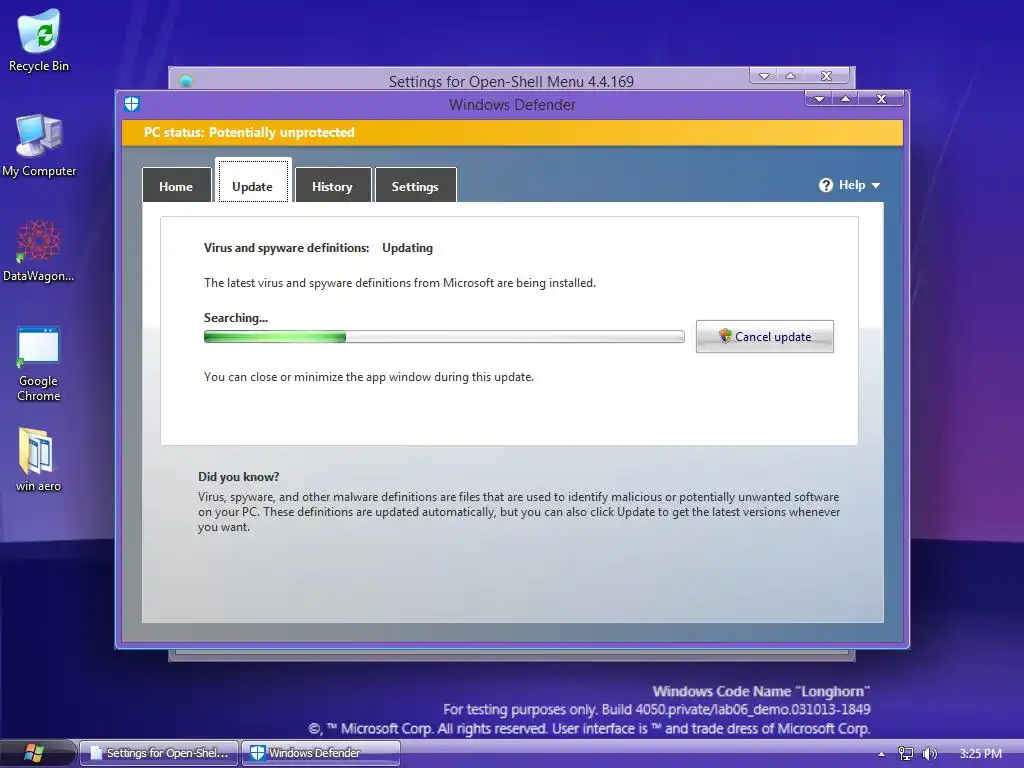Go to the Settings tab
1024x768 pixels.
(x=415, y=185)
